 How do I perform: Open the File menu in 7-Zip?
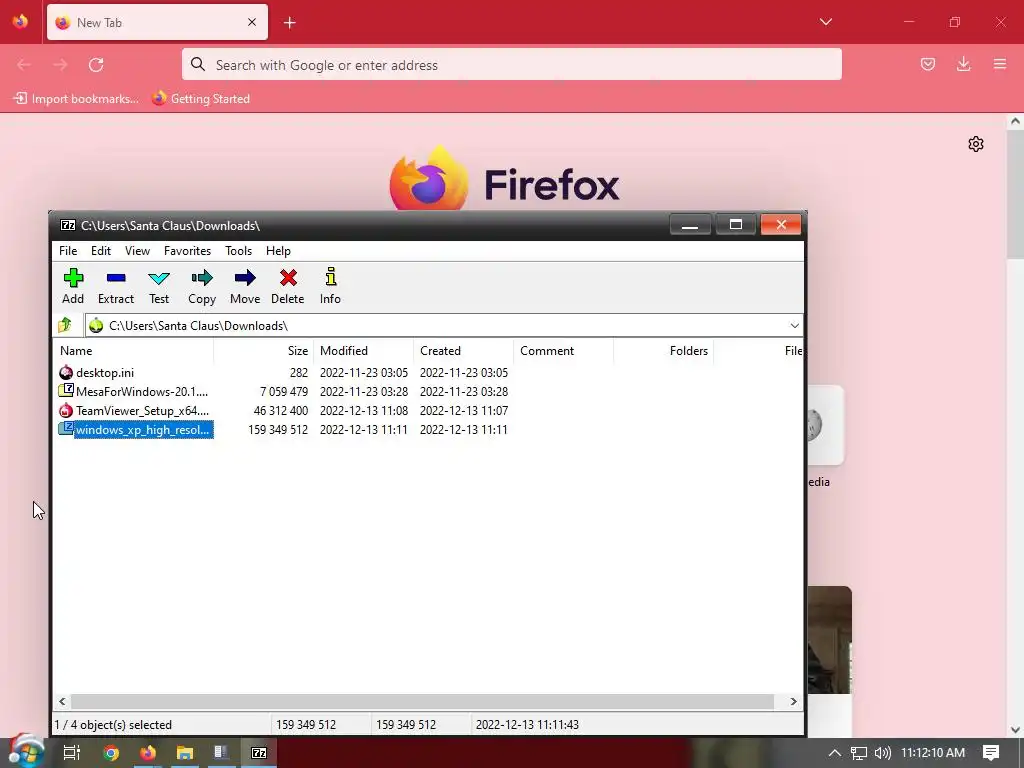[x=68, y=251]
